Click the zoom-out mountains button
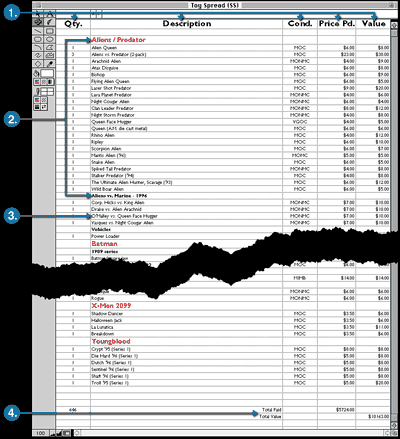 [x=53, y=433]
